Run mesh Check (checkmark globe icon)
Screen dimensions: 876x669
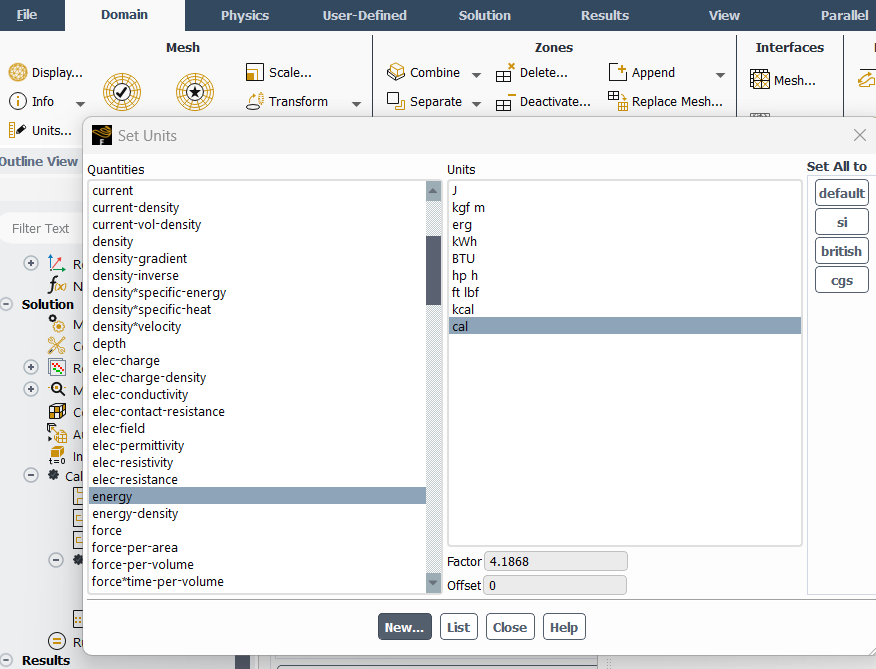point(122,92)
